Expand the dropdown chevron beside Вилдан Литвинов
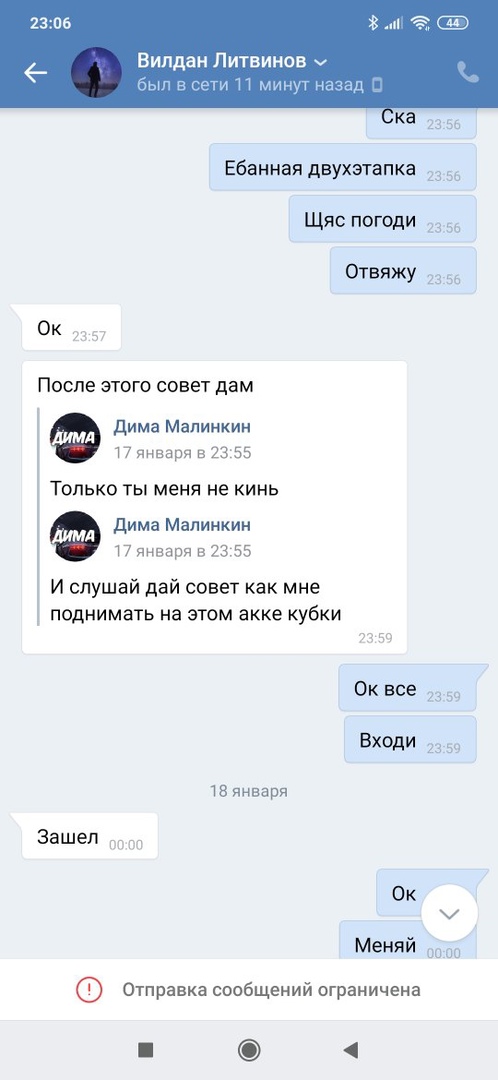Screen dimensions: 498x1080 pos(320,63)
